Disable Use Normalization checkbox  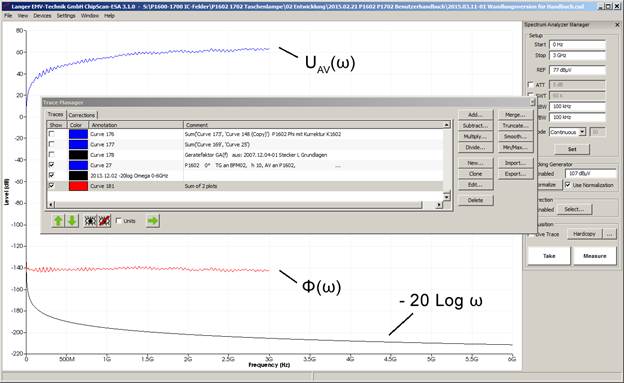(567, 185)
